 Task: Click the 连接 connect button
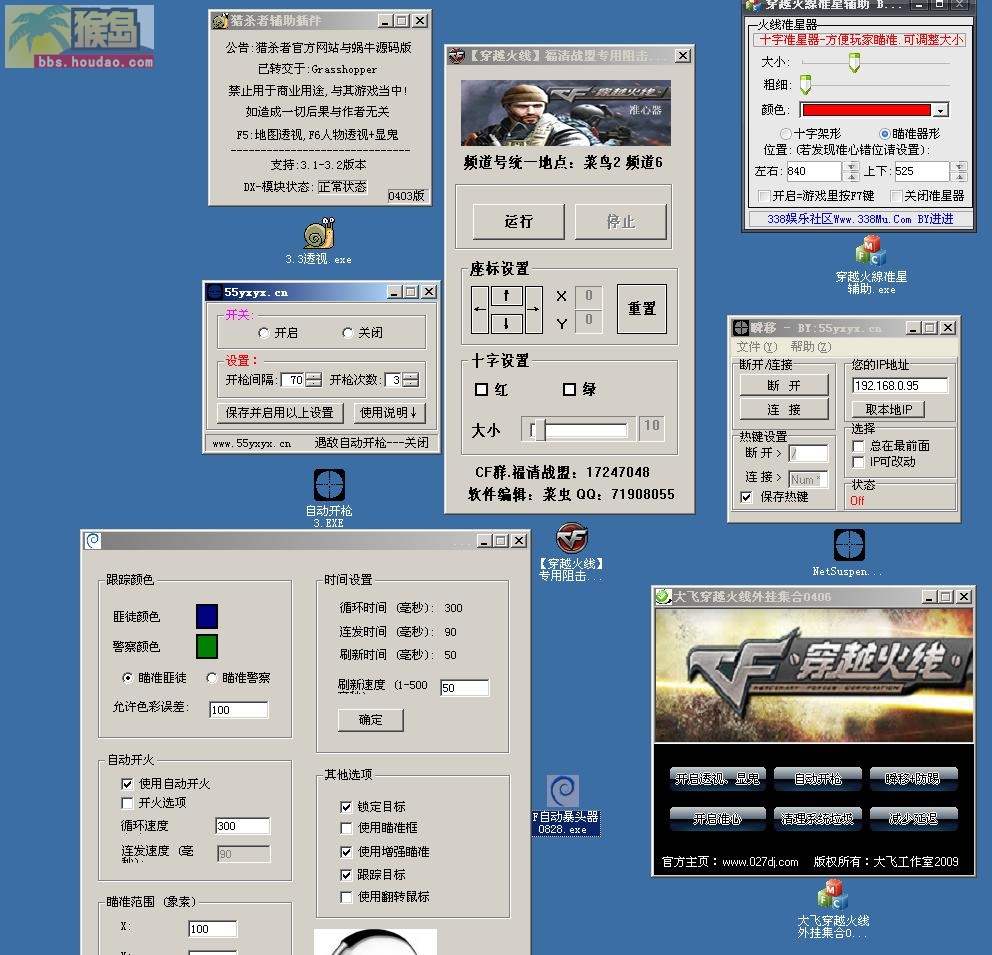click(784, 409)
